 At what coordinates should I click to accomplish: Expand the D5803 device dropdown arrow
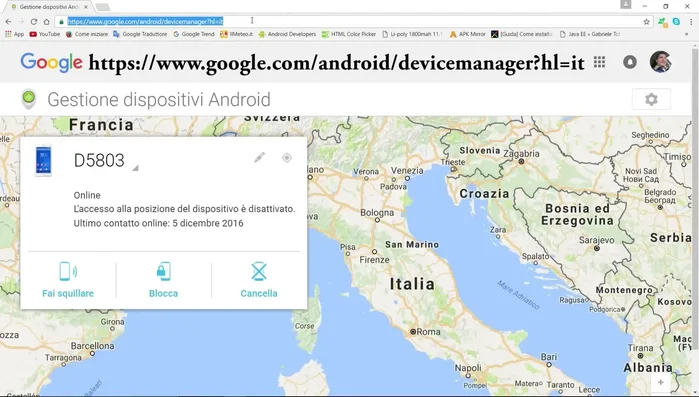(x=136, y=168)
